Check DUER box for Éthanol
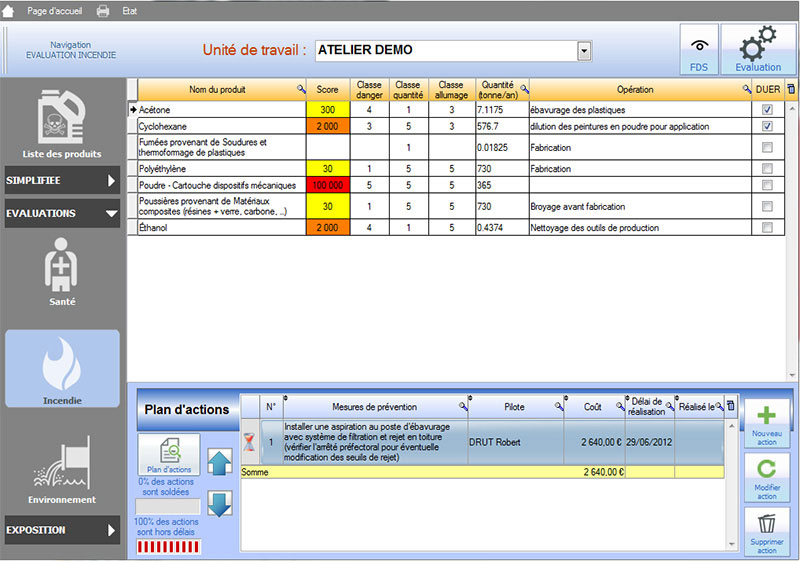 pyautogui.click(x=767, y=227)
